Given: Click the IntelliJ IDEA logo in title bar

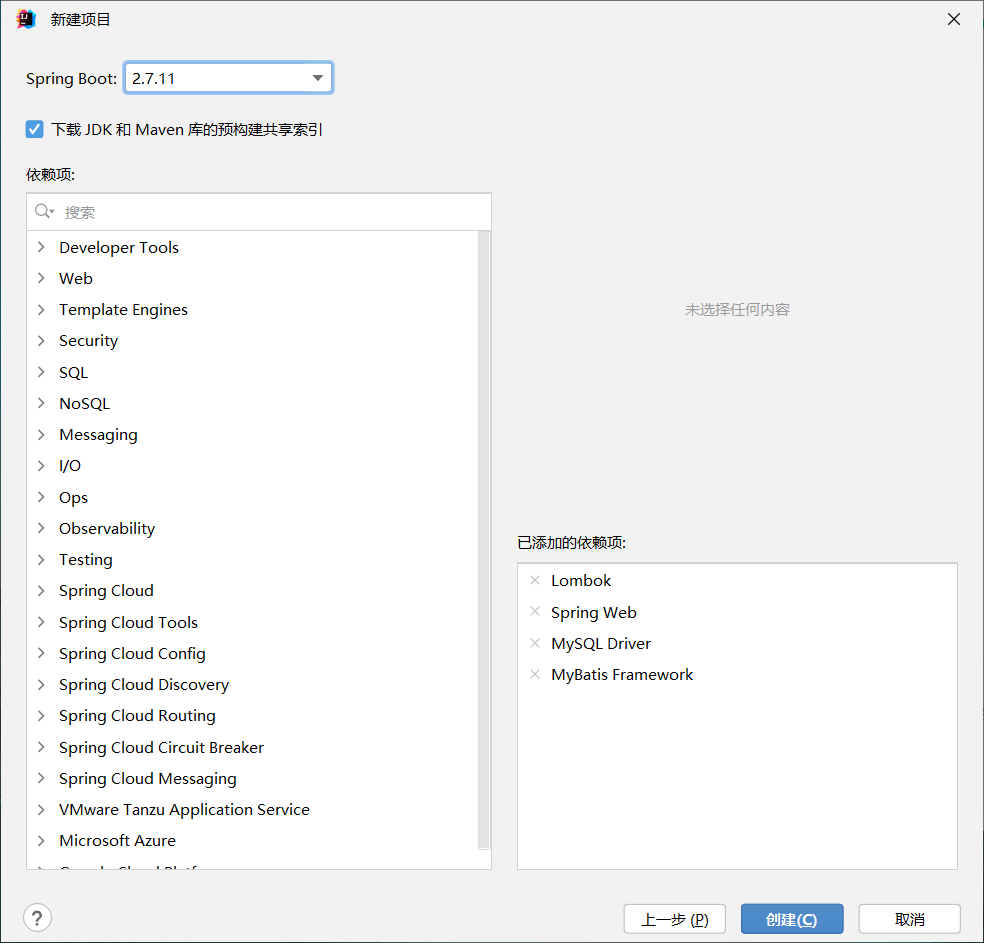Looking at the screenshot, I should pos(23,18).
